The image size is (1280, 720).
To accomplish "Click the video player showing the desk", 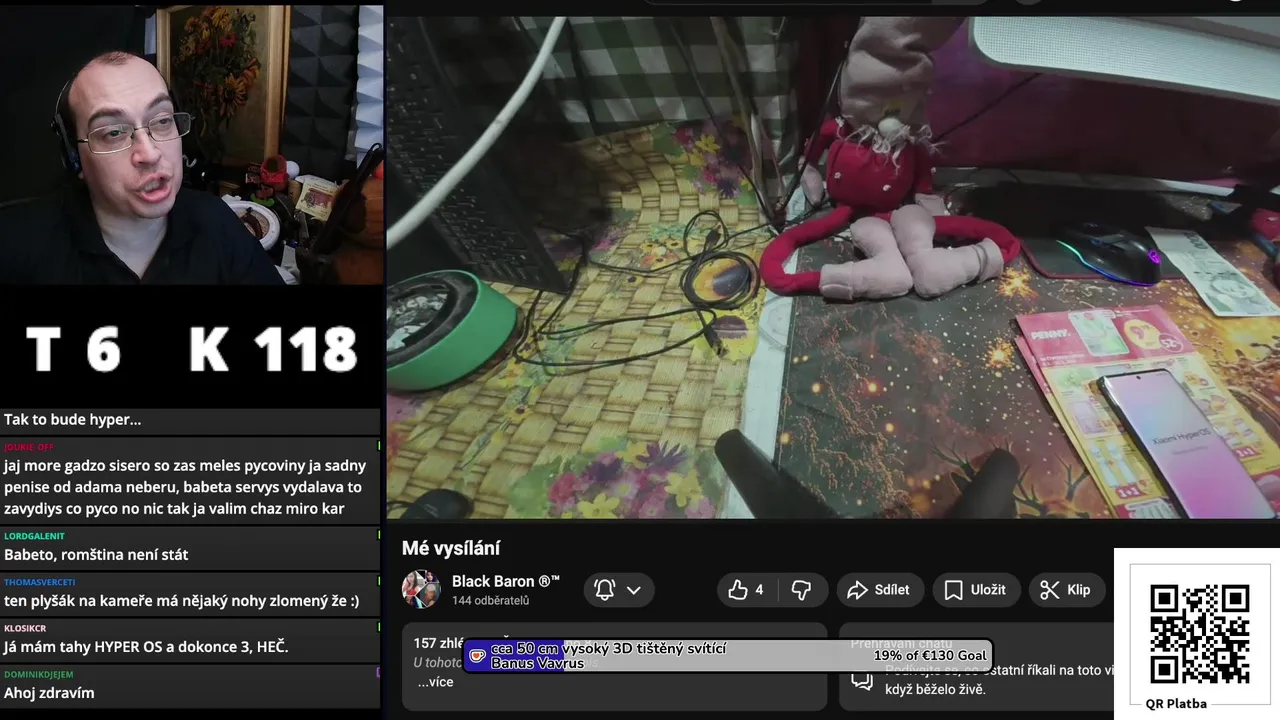I will point(833,267).
